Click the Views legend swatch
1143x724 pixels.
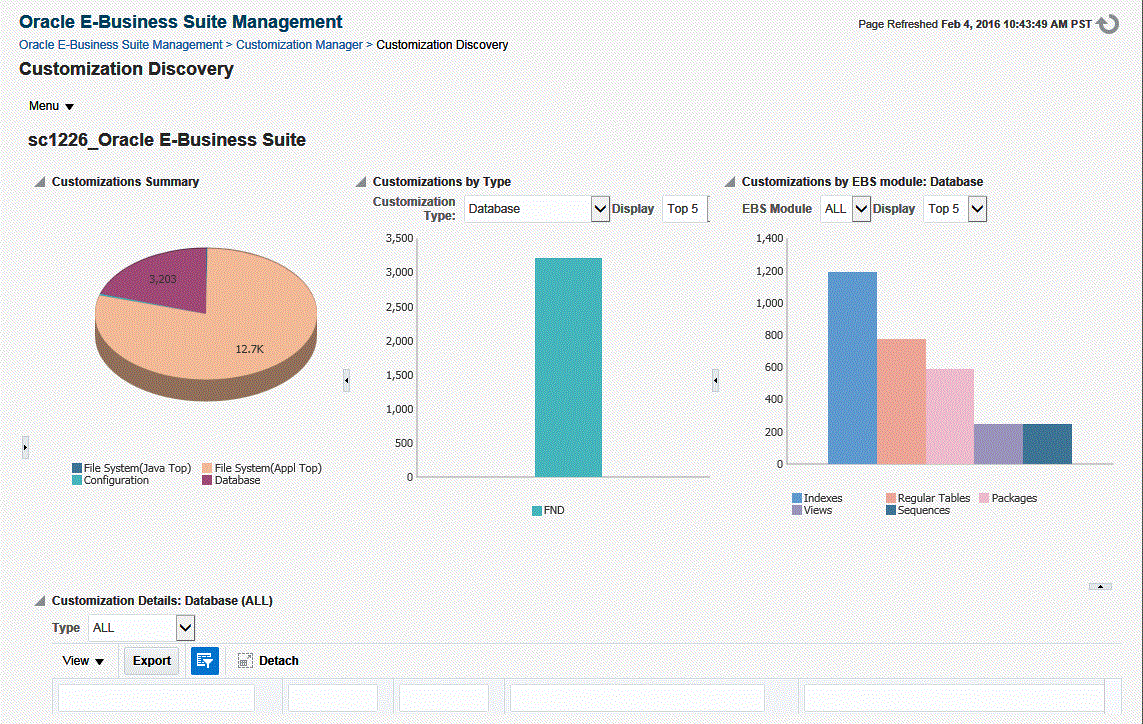797,510
